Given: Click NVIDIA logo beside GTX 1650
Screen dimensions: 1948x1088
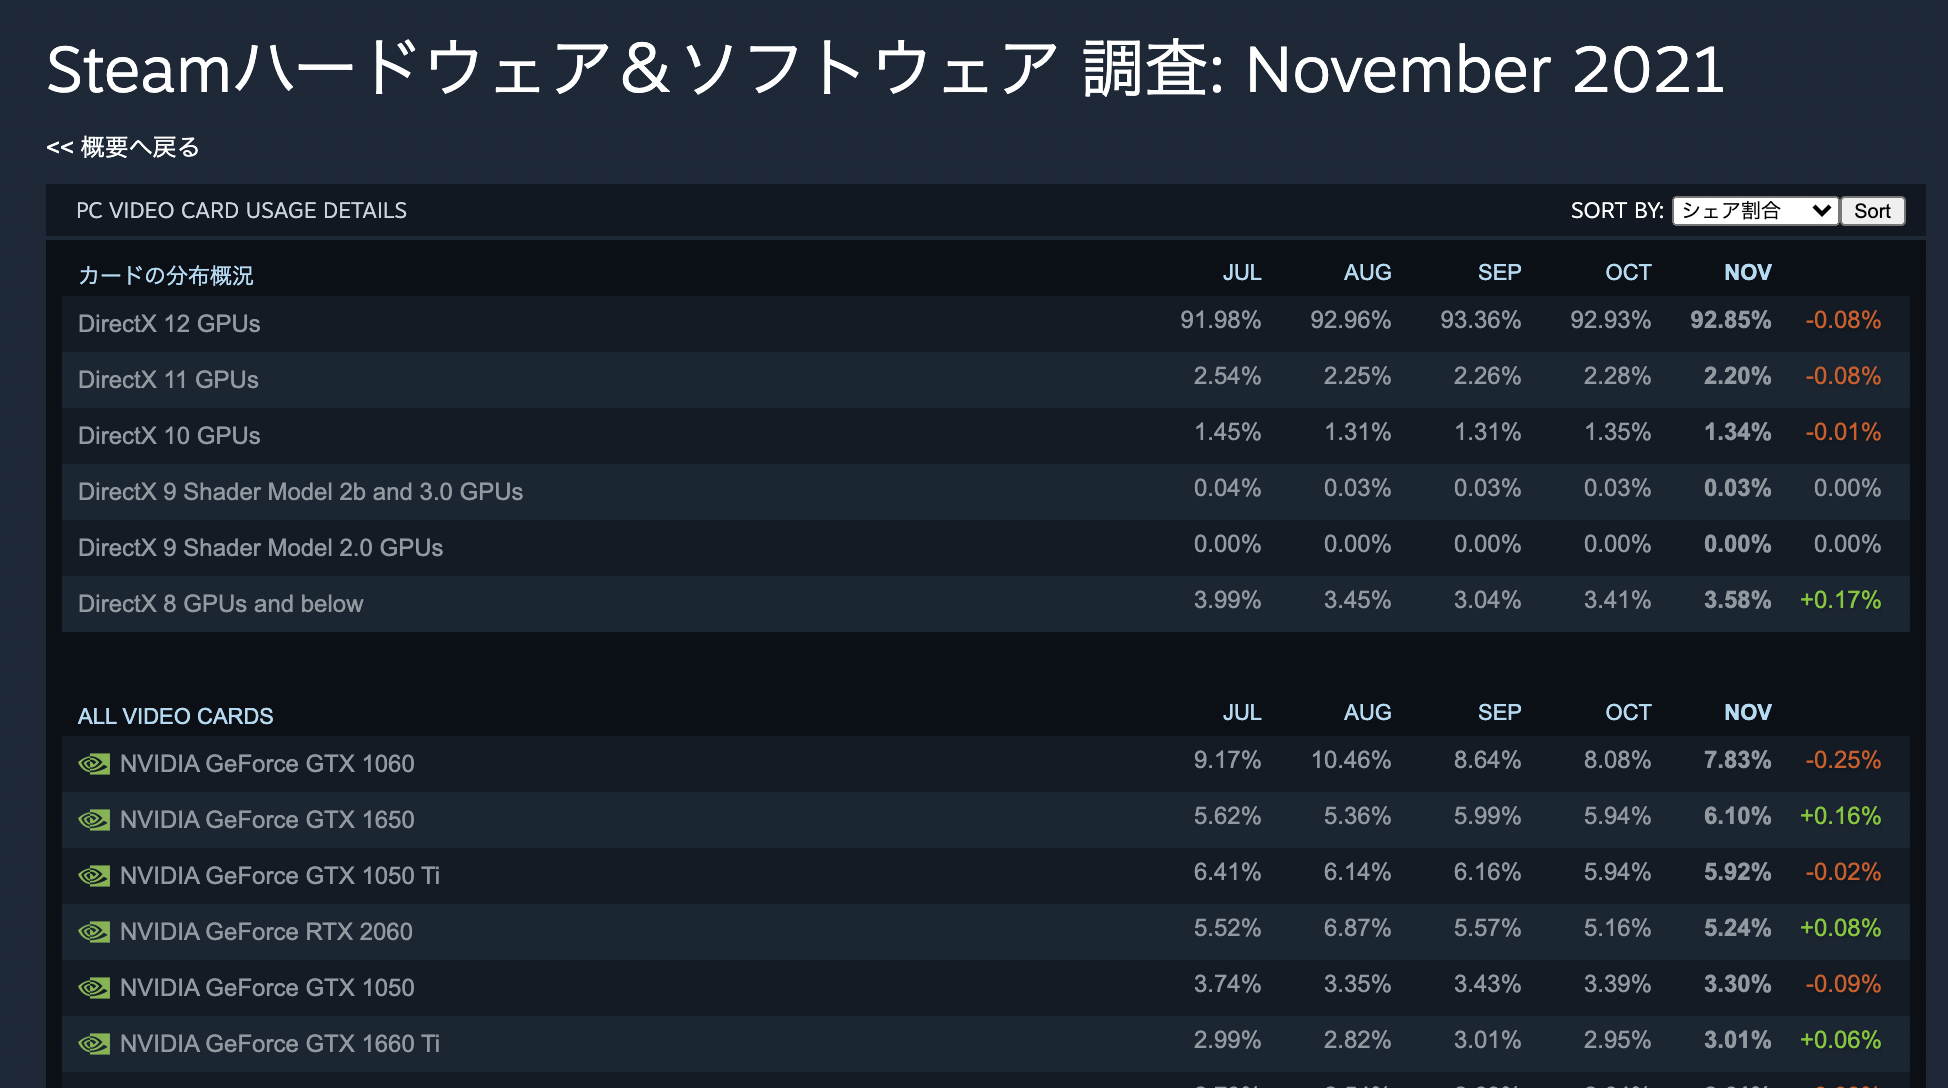Looking at the screenshot, I should (x=94, y=820).
